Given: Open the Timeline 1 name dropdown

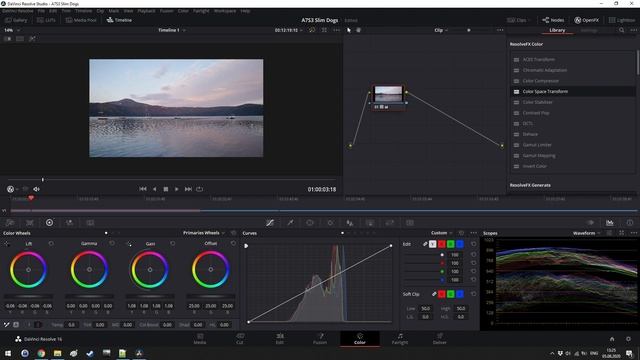Looking at the screenshot, I should coord(171,30).
